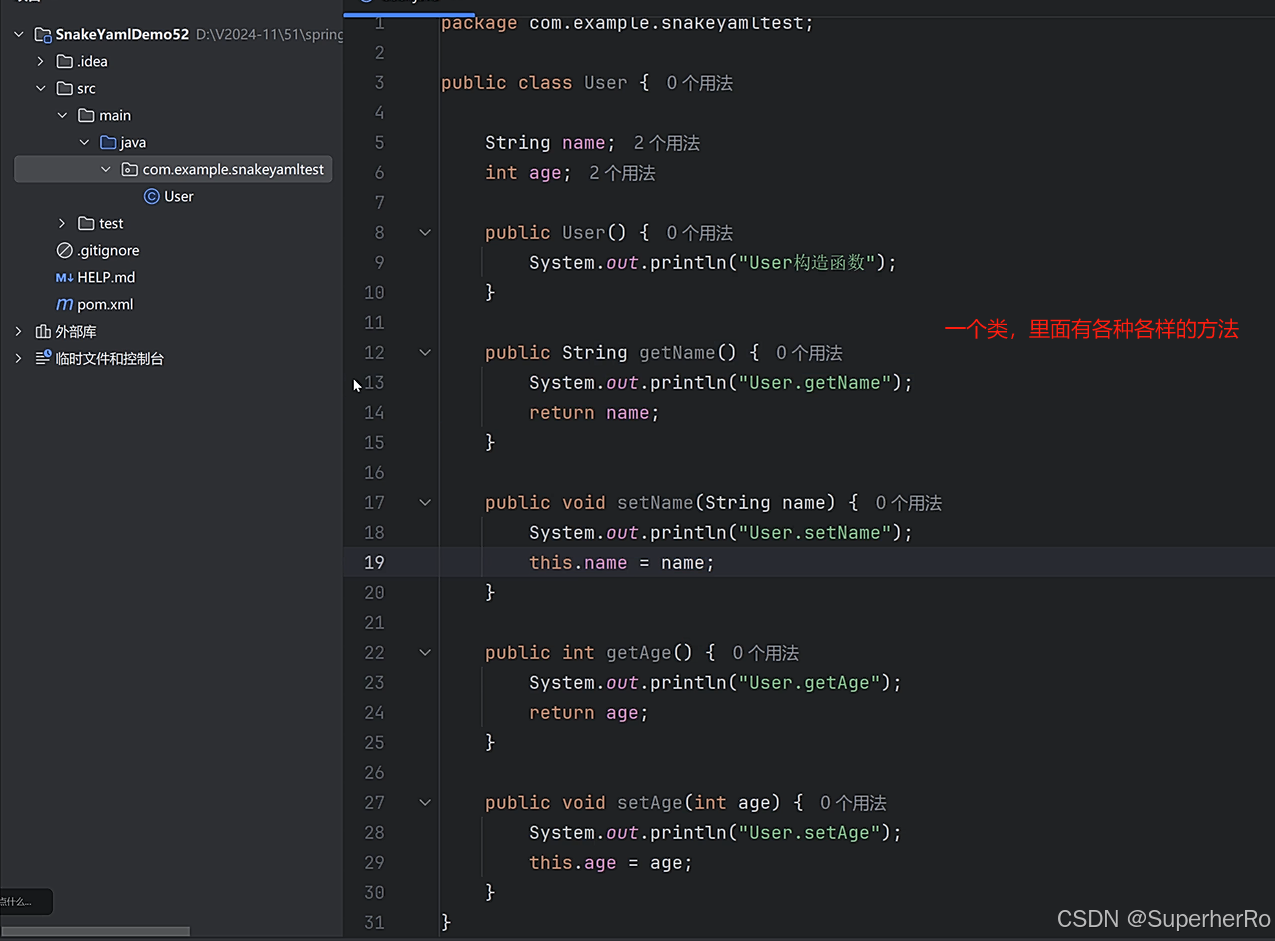Select the scratches and consoles icon
This screenshot has height=941, width=1275.
pos(43,358)
